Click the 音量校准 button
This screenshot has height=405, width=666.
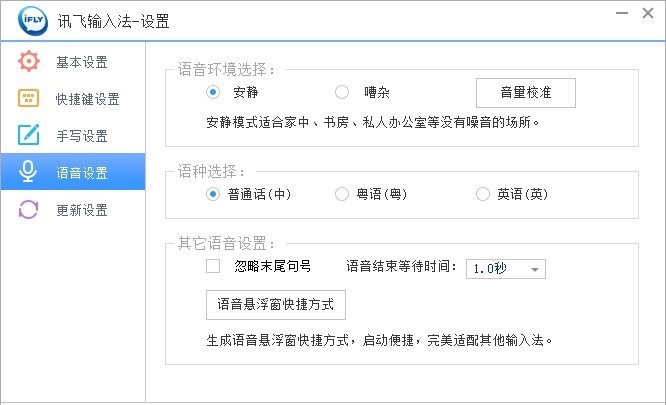coord(525,93)
